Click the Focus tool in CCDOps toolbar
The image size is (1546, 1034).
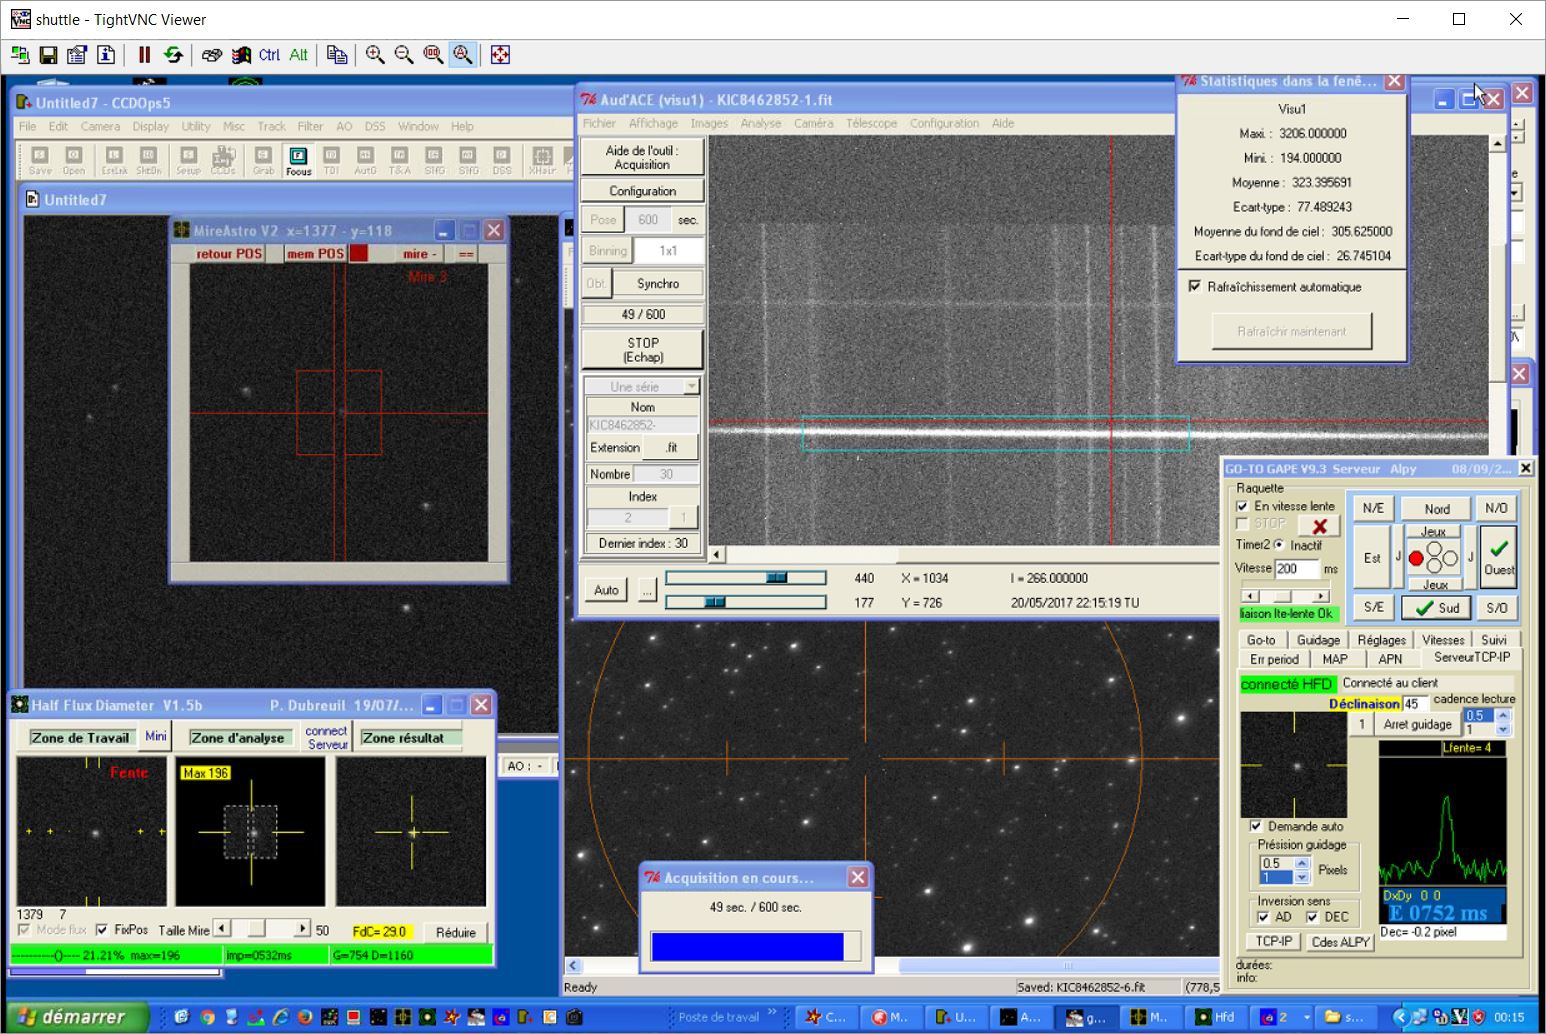(298, 160)
